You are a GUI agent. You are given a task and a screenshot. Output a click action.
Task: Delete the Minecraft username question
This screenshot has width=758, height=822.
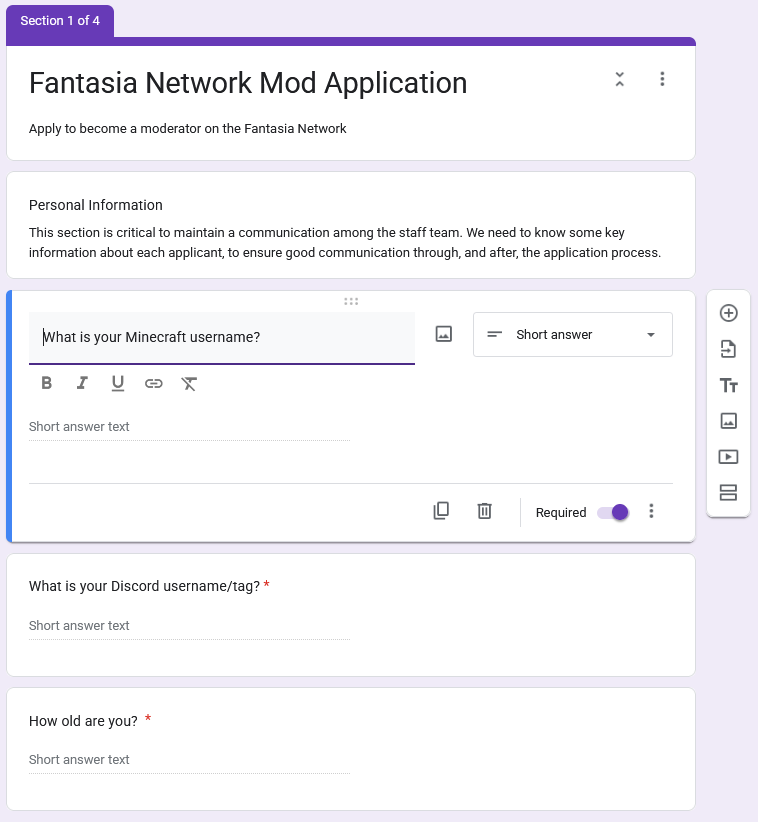click(x=484, y=511)
